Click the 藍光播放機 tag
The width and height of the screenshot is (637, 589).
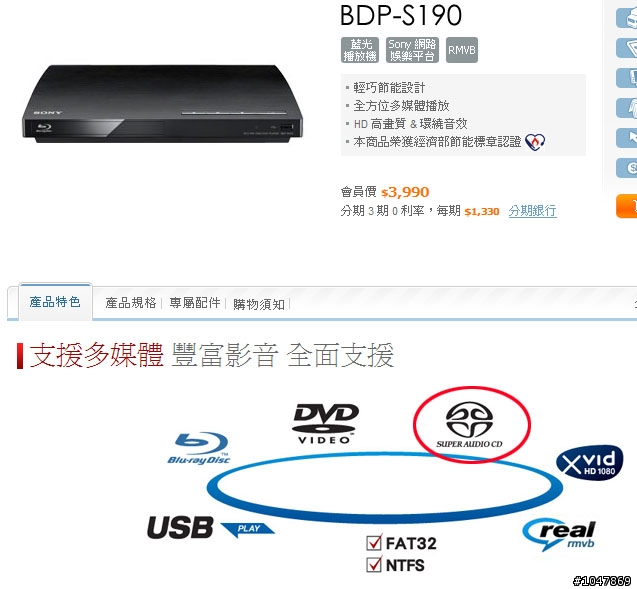(x=360, y=50)
